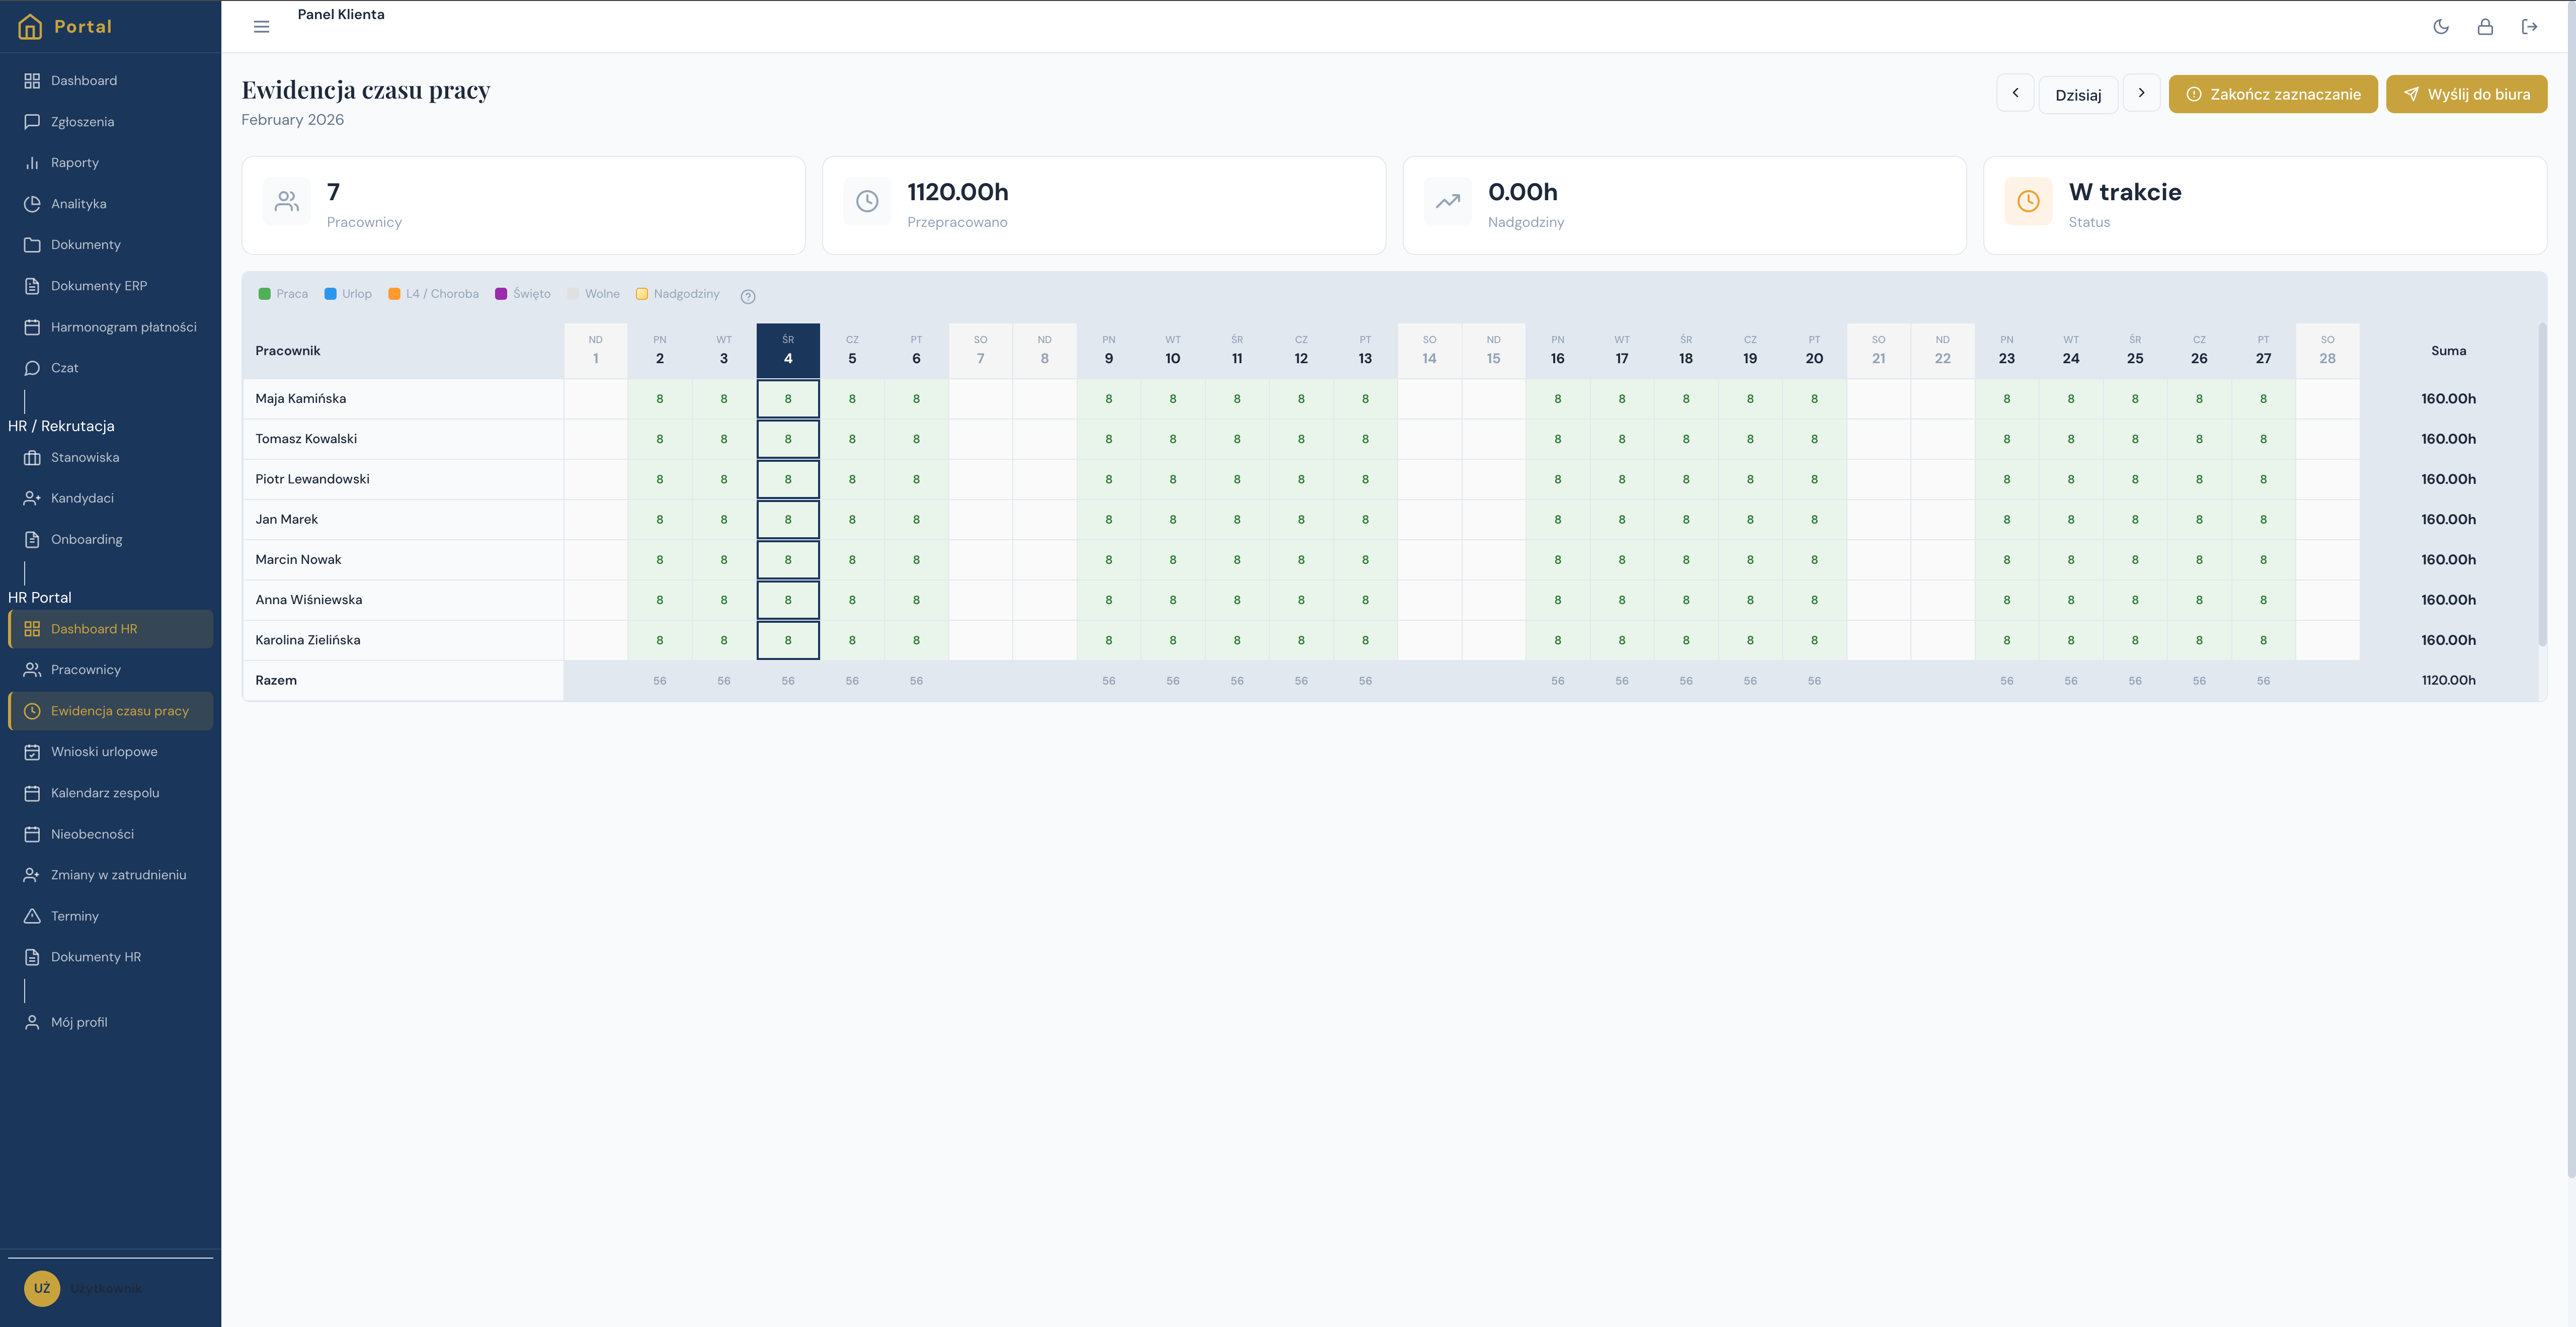Click the Portal home logo icon
The width and height of the screenshot is (2576, 1327).
pos(30,27)
